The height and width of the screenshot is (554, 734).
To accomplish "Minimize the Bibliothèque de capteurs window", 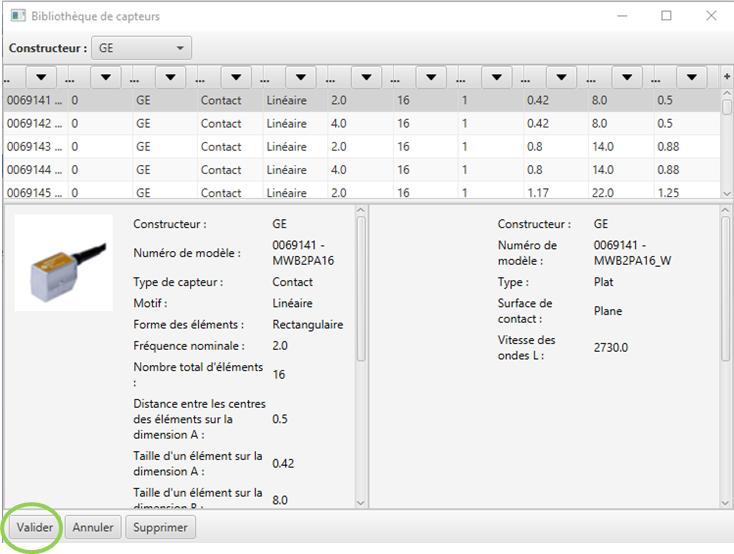I will 622,16.
